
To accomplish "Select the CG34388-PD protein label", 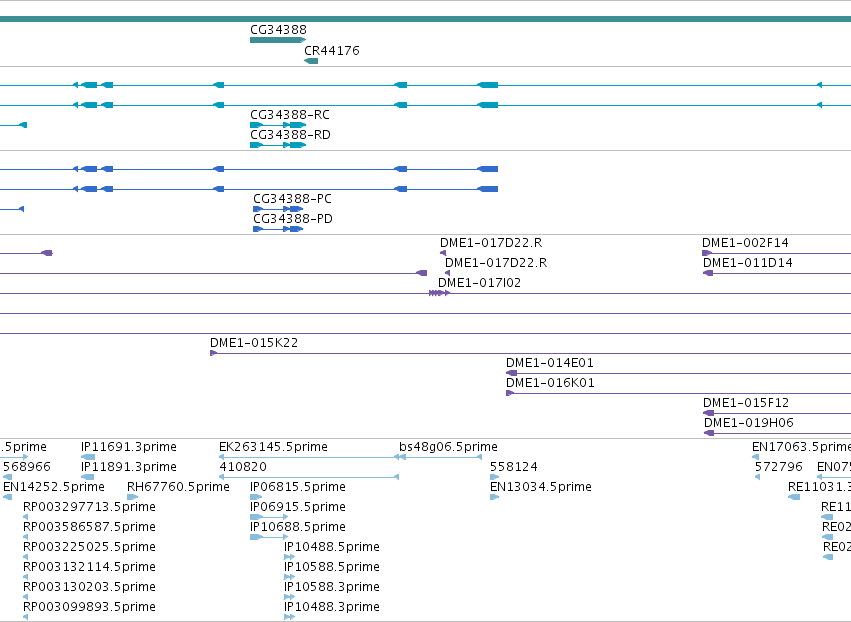I will click(293, 219).
